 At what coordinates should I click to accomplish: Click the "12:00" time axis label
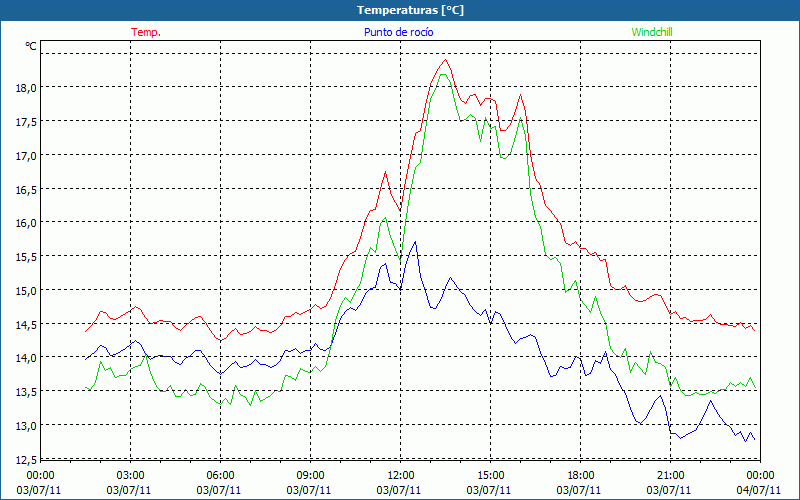(x=401, y=476)
